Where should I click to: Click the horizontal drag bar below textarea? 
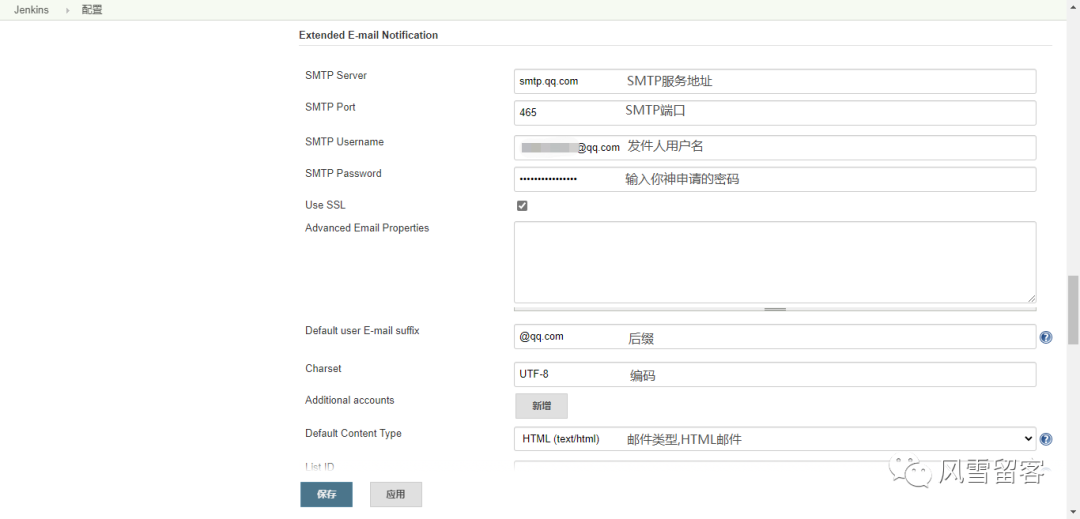[x=775, y=309]
